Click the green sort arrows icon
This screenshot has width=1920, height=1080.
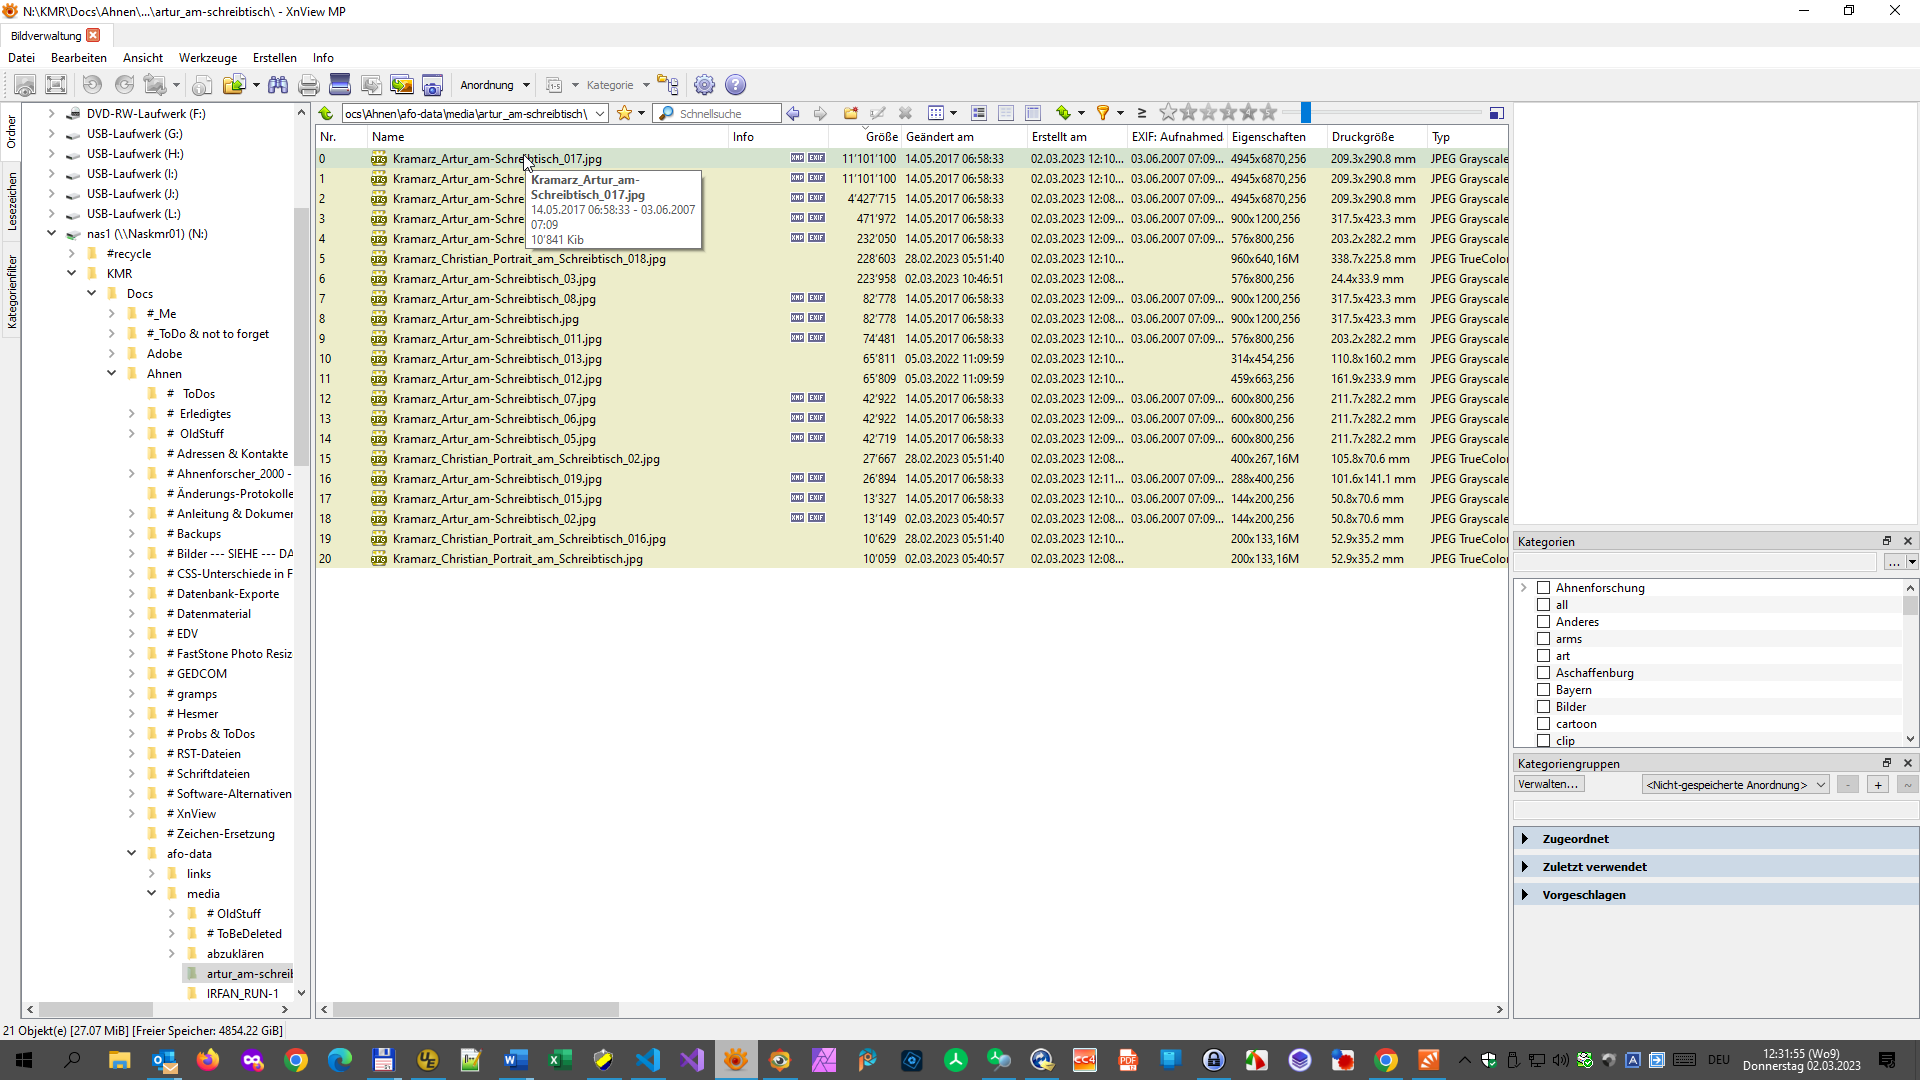pos(1063,113)
